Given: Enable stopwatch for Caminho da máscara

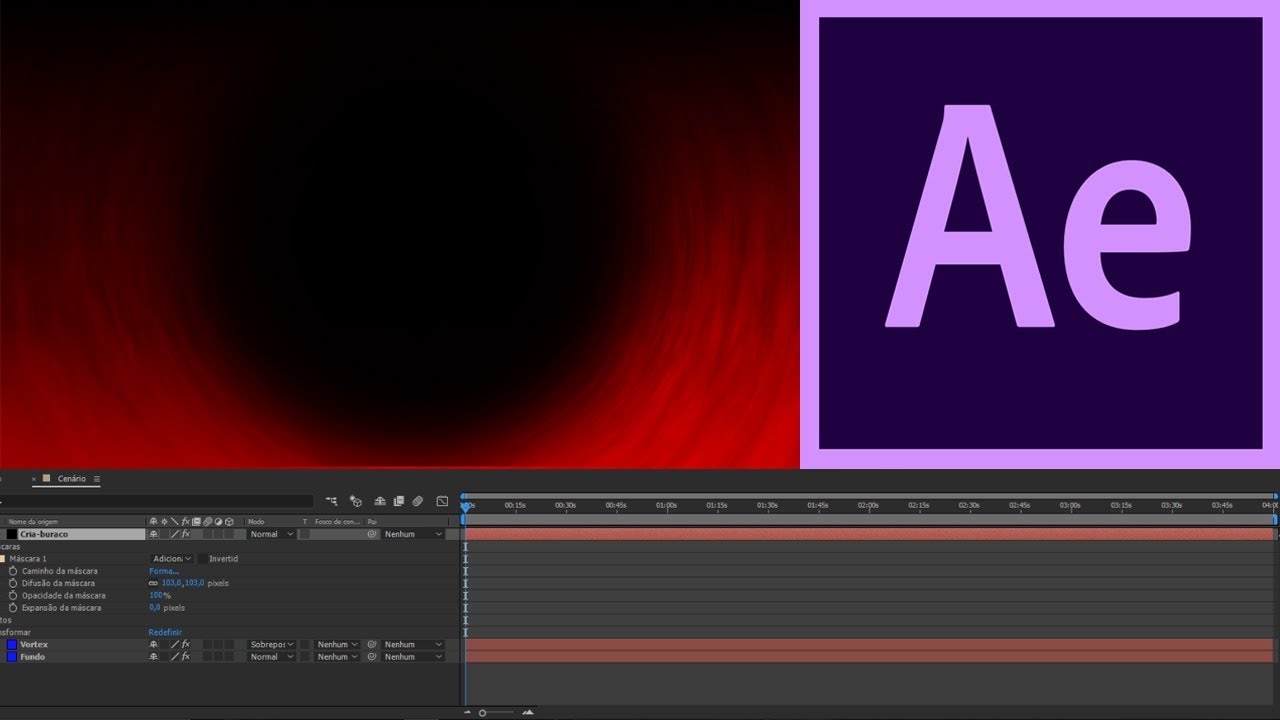Looking at the screenshot, I should [x=13, y=571].
